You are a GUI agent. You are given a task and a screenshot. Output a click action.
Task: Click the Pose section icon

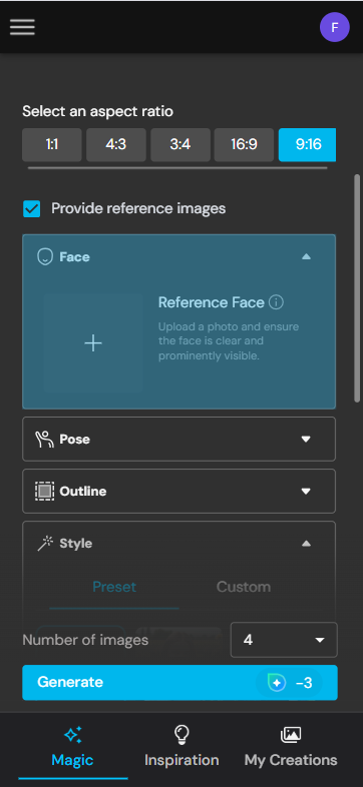(x=44, y=439)
